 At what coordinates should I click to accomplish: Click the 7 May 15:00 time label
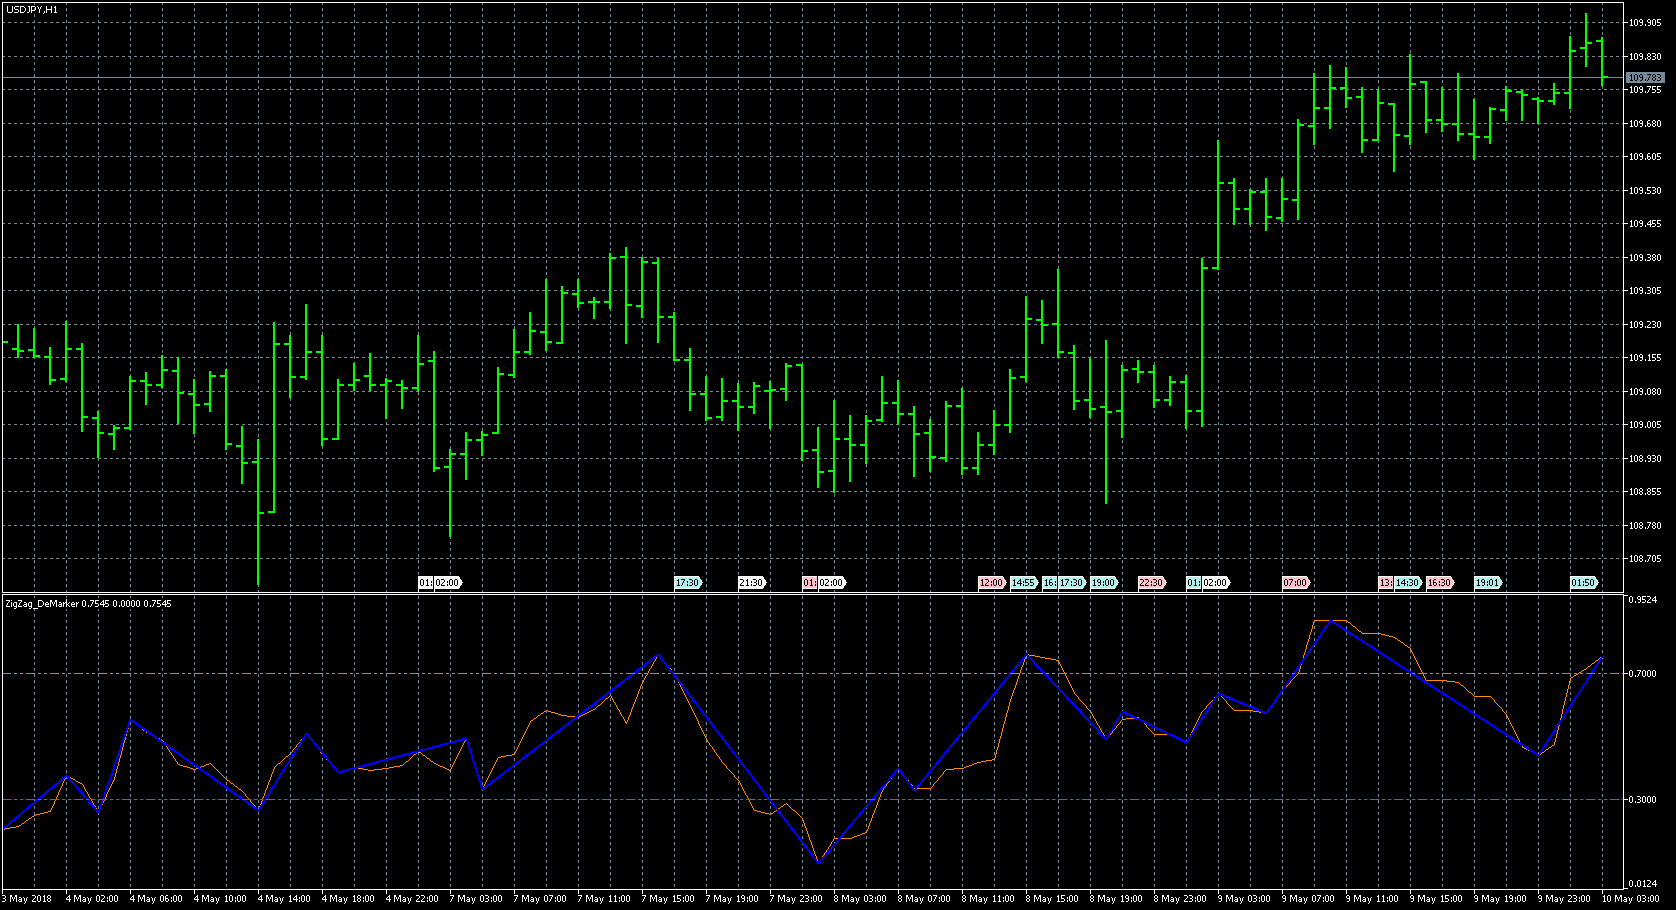click(x=667, y=899)
